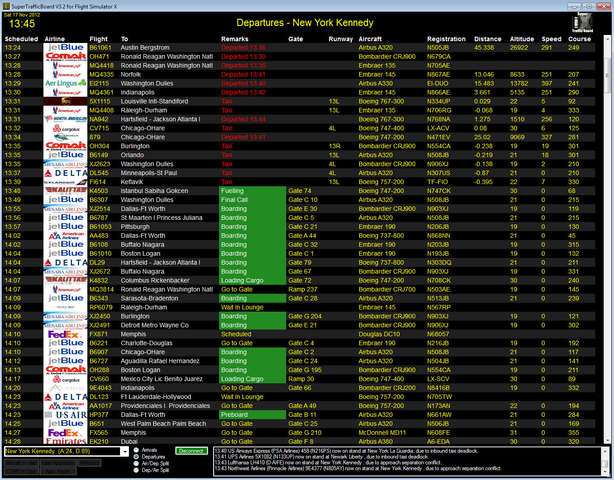Click the Comair logo for flight OH288

(65, 370)
